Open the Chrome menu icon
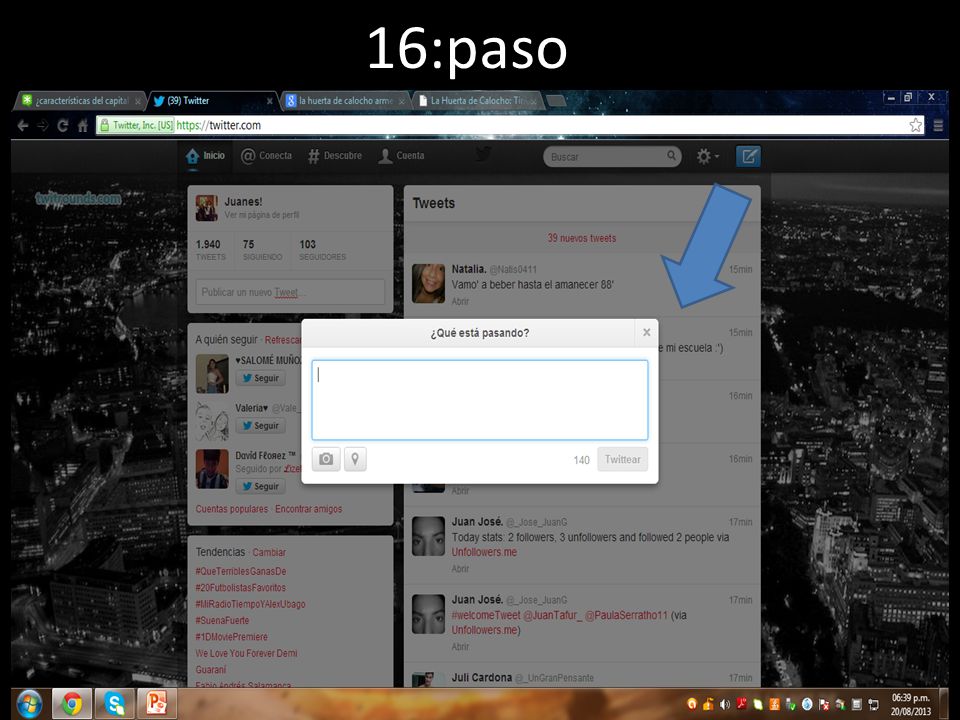This screenshot has height=720, width=960. (x=938, y=126)
